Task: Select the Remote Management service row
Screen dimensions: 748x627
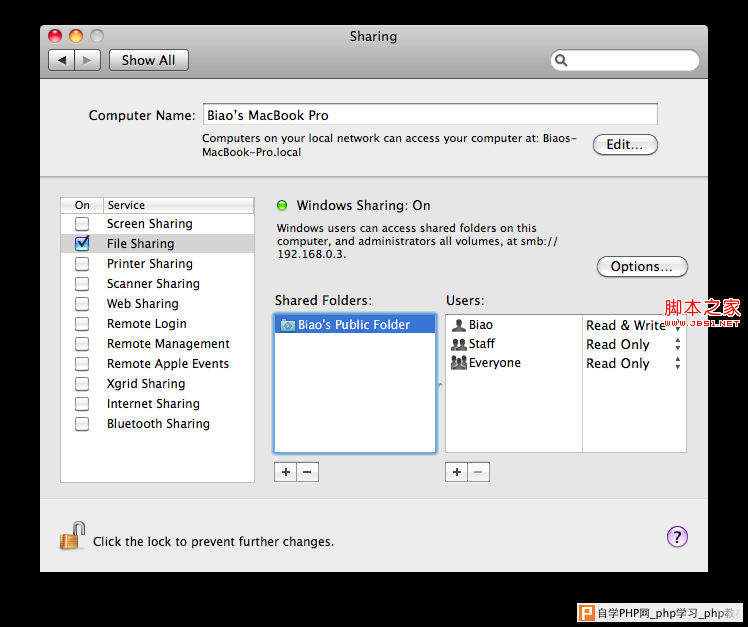Action: click(157, 344)
